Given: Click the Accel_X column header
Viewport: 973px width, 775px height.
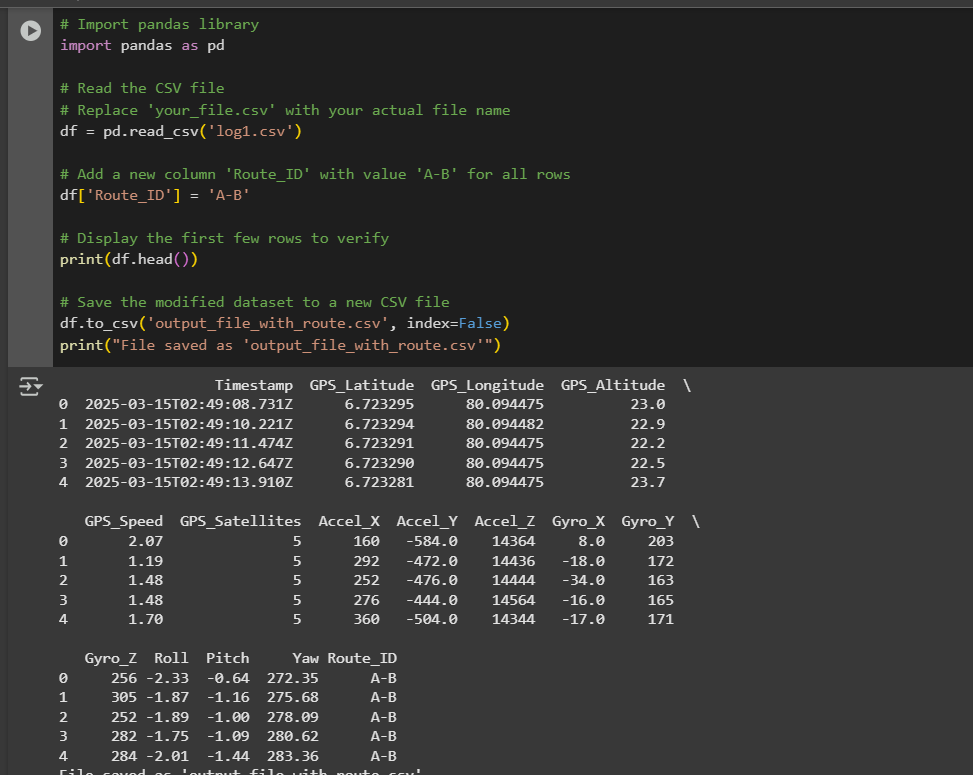Looking at the screenshot, I should [x=349, y=521].
